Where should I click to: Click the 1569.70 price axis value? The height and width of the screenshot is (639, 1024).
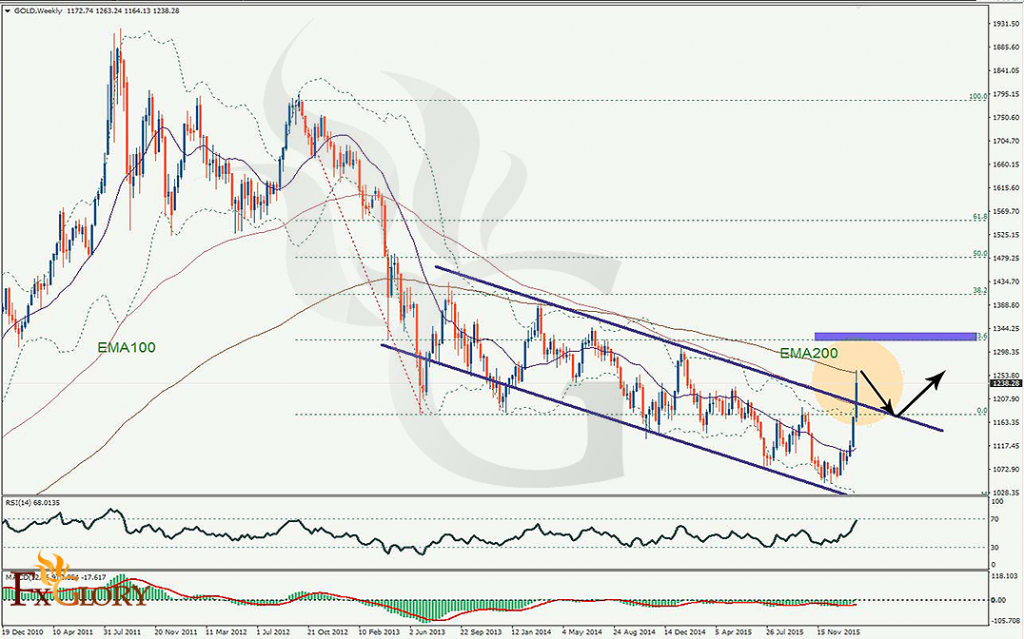[1006, 212]
